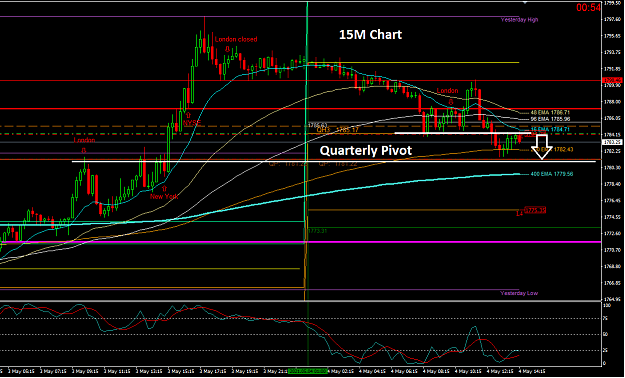The image size is (625, 378).
Task: Click "4 May 04:15" on the time axis
Action: pyautogui.click(x=373, y=371)
